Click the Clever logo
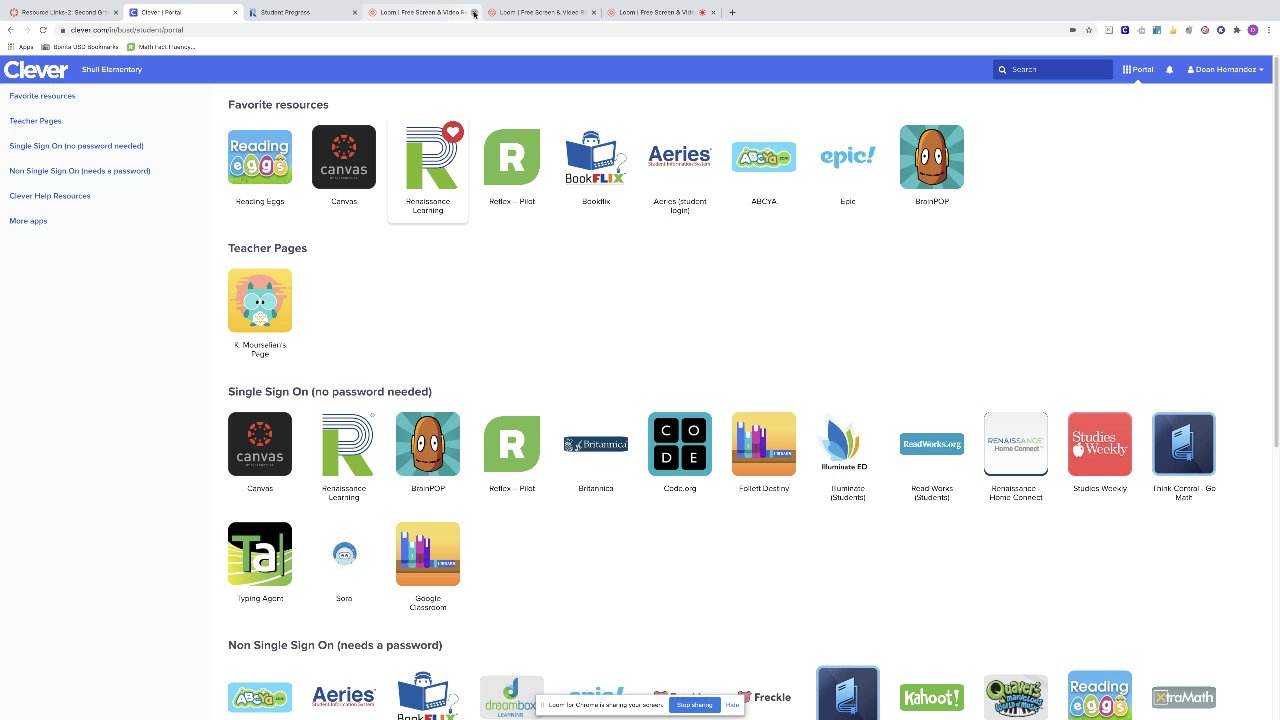This screenshot has height=720, width=1280. tap(36, 69)
